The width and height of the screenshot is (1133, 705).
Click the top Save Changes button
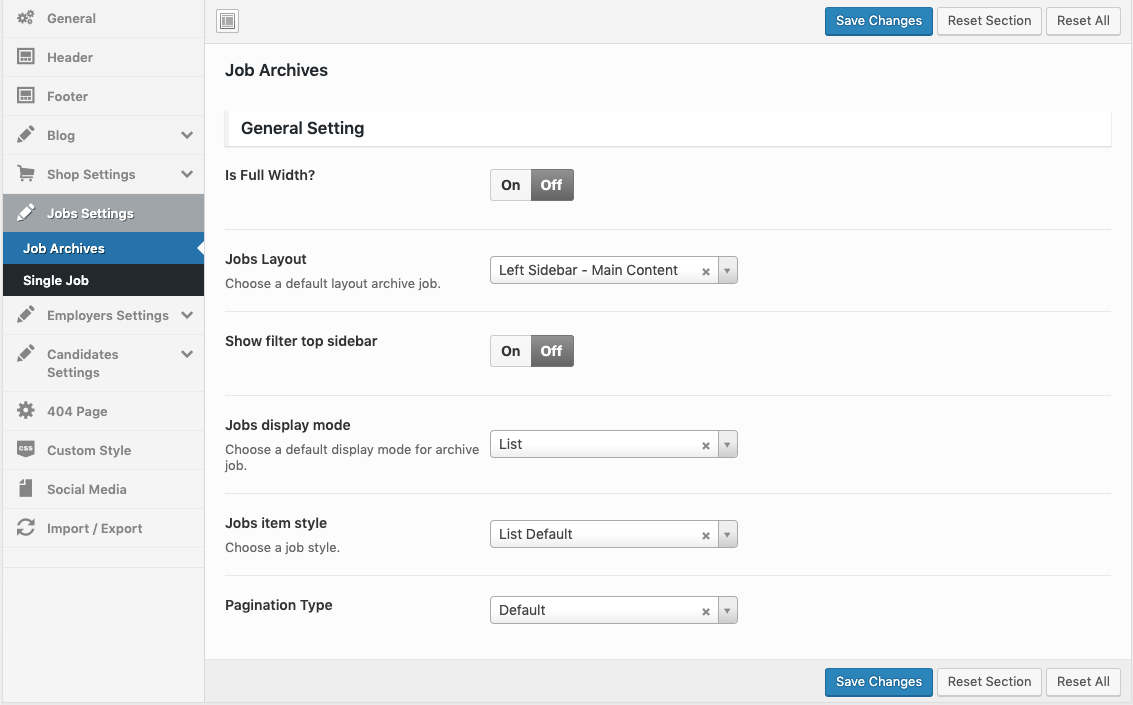(x=878, y=21)
